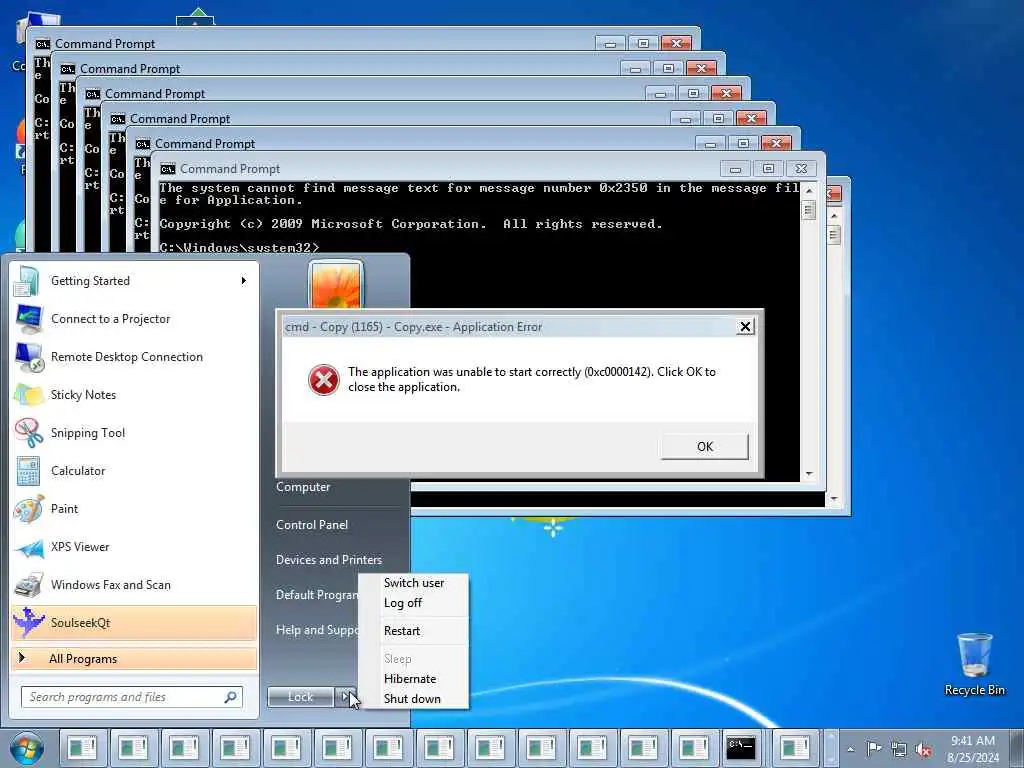Select Shut down in power menu
This screenshot has height=768, width=1024.
point(414,699)
